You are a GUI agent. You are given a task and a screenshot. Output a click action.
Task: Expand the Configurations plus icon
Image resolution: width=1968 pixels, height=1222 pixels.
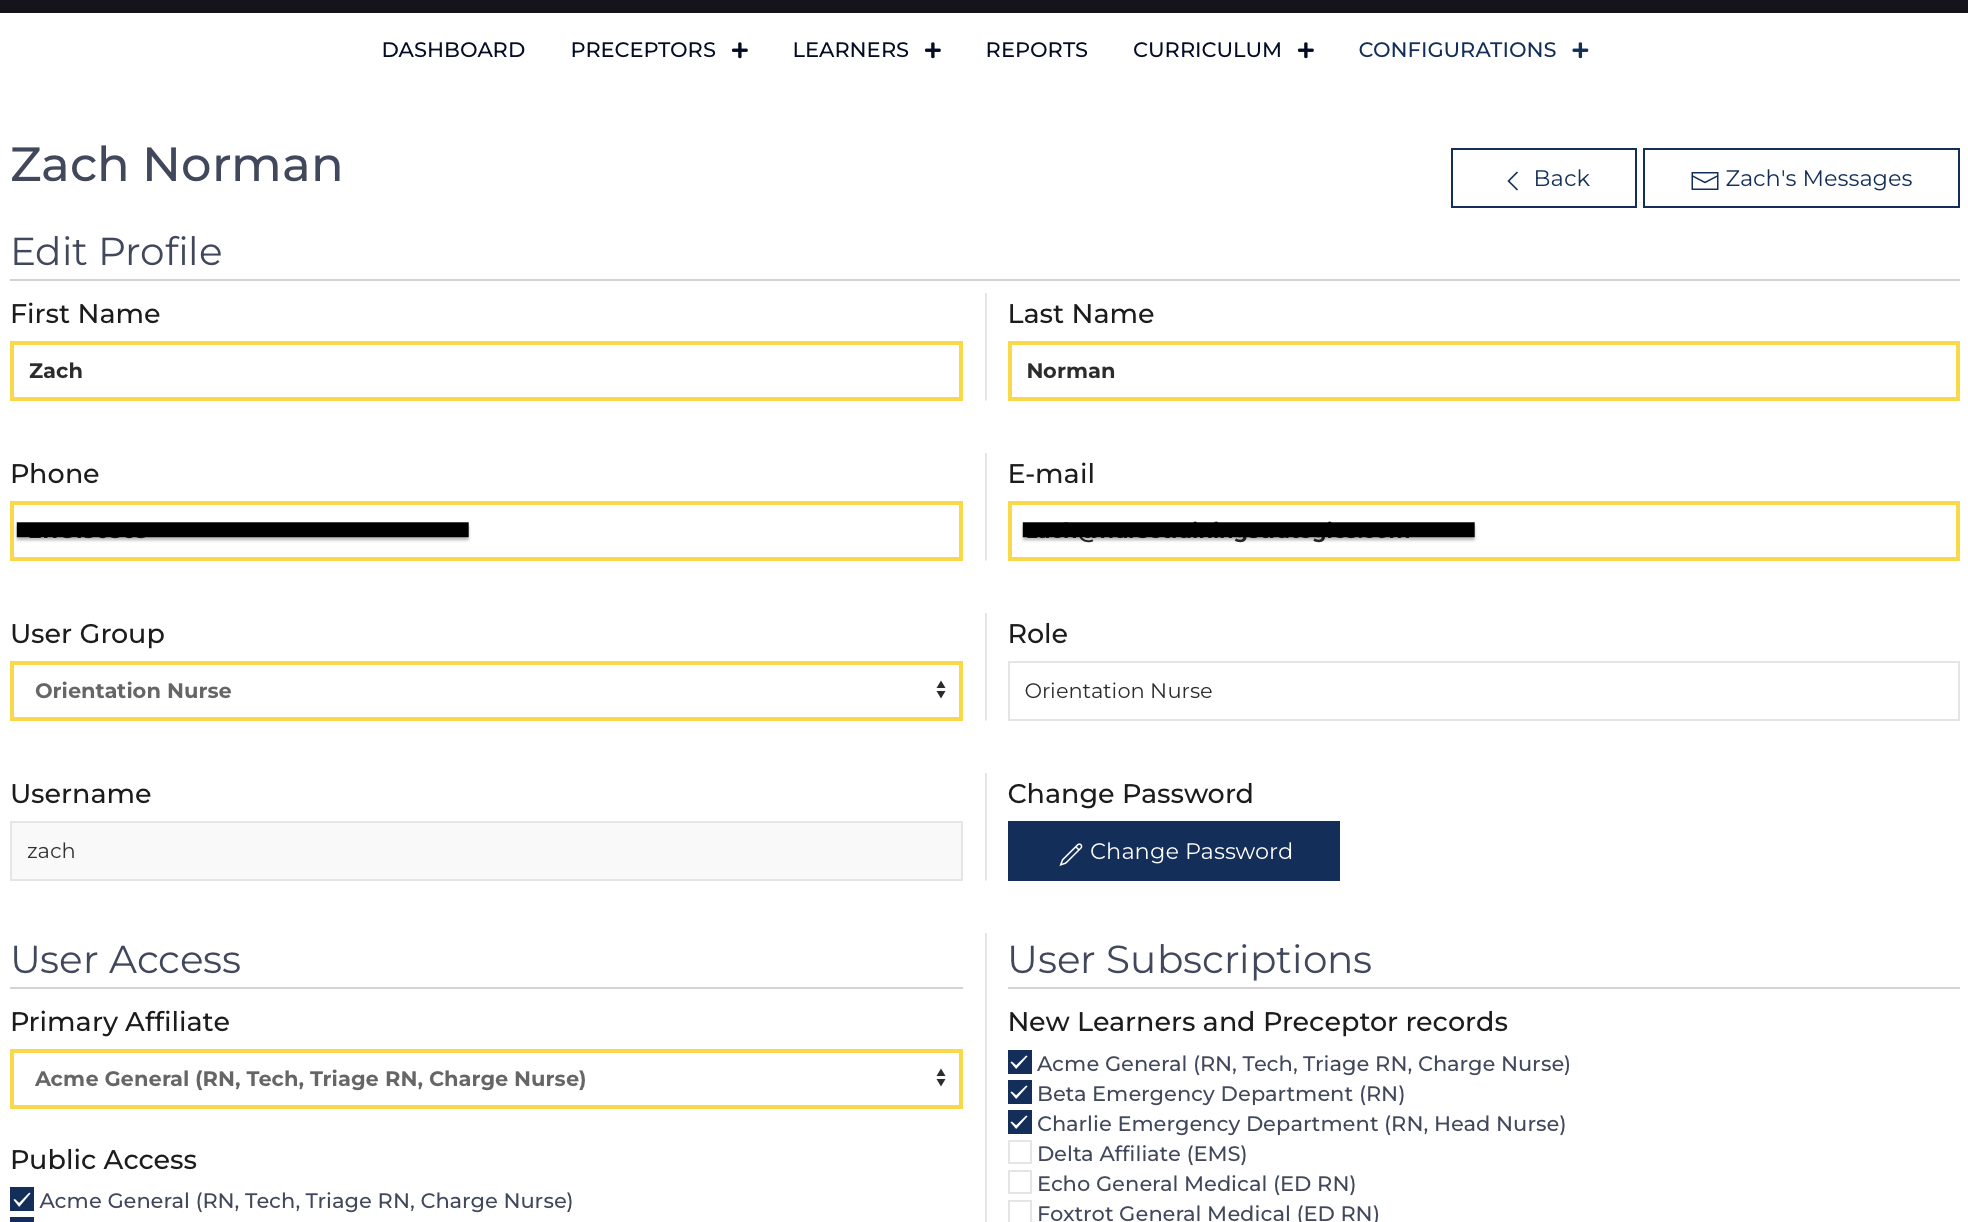(1580, 50)
